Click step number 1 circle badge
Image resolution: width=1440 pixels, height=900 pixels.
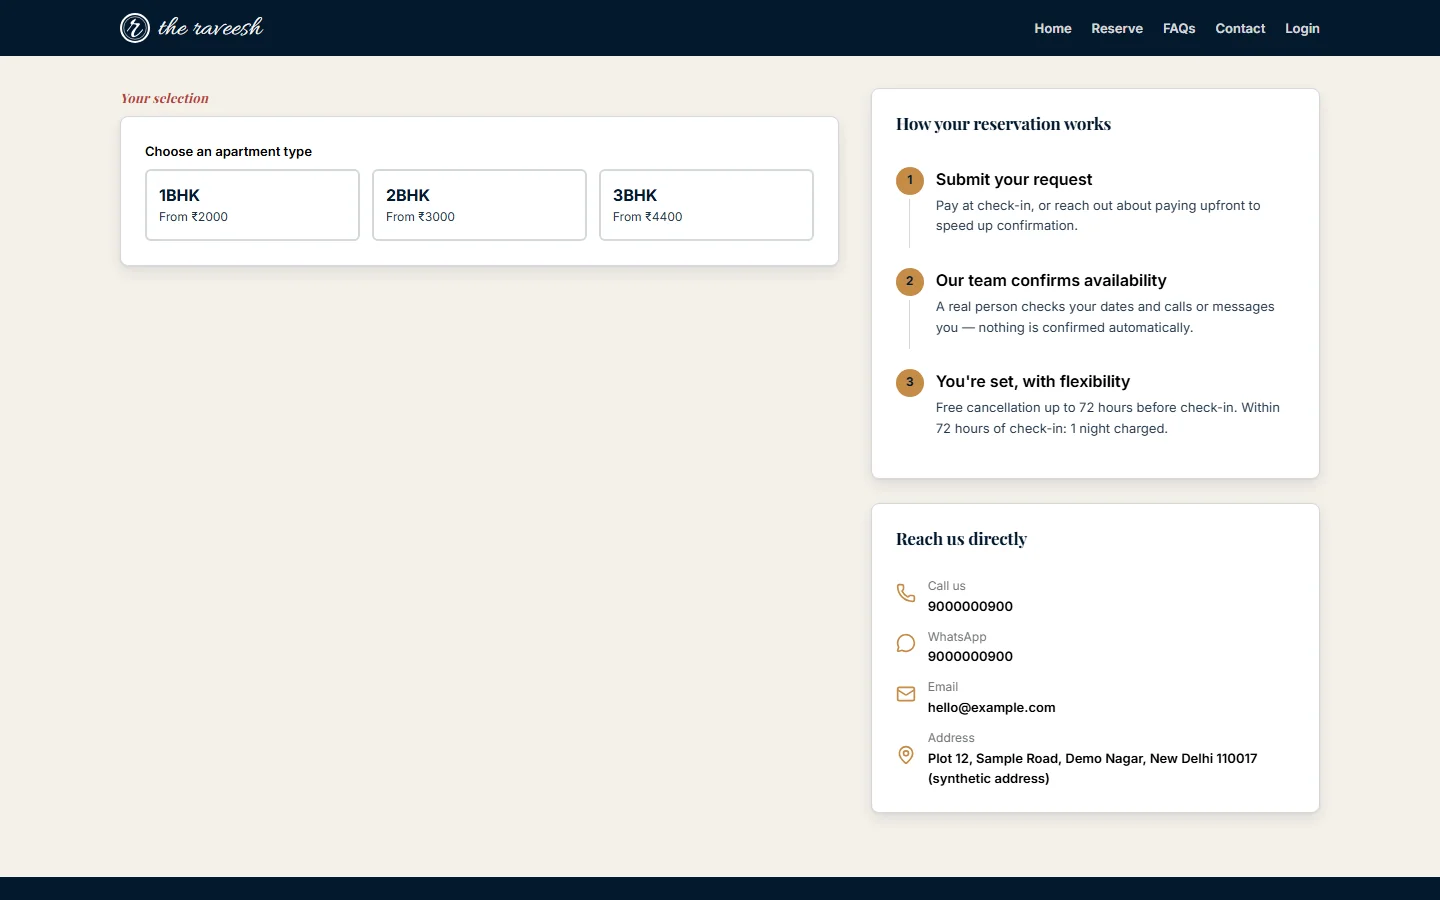(x=910, y=180)
